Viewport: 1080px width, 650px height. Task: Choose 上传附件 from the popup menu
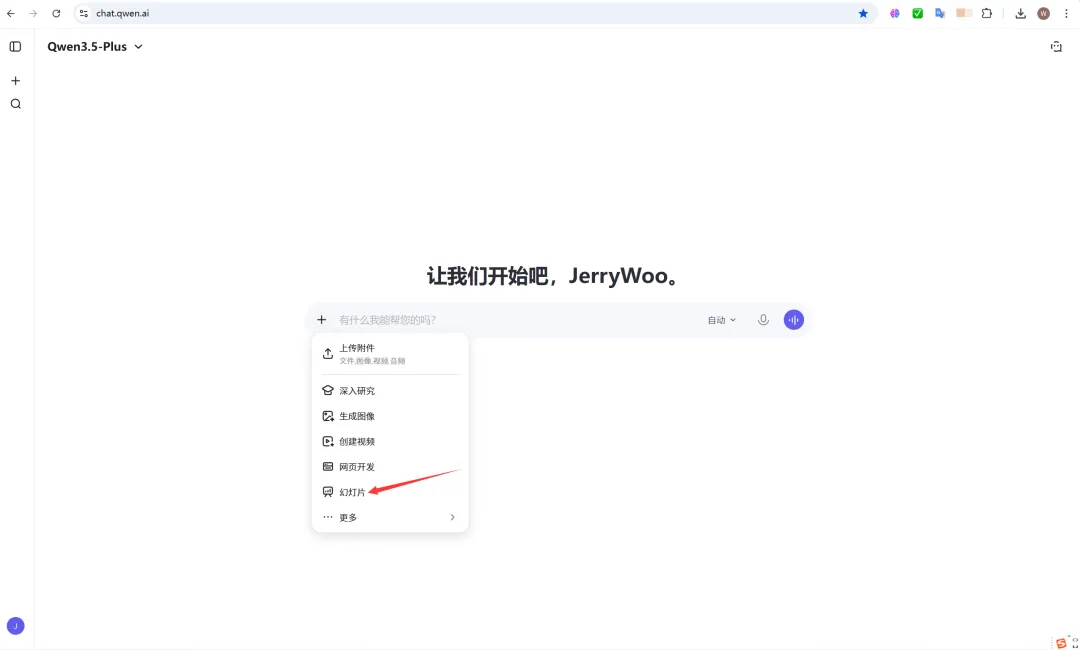390,354
